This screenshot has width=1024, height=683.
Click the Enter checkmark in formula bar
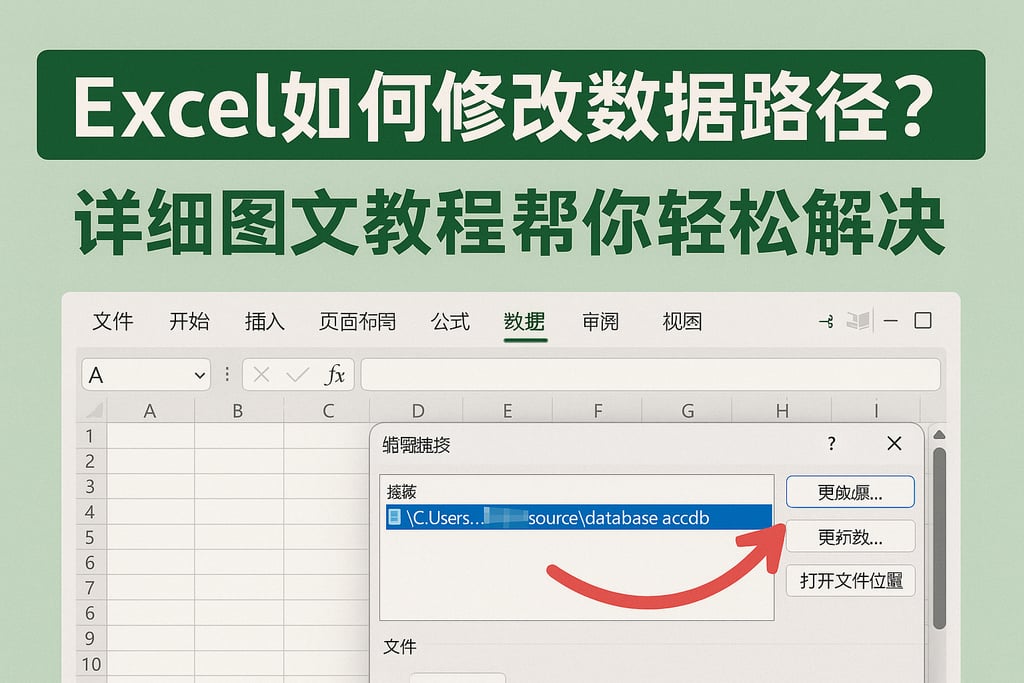point(296,375)
